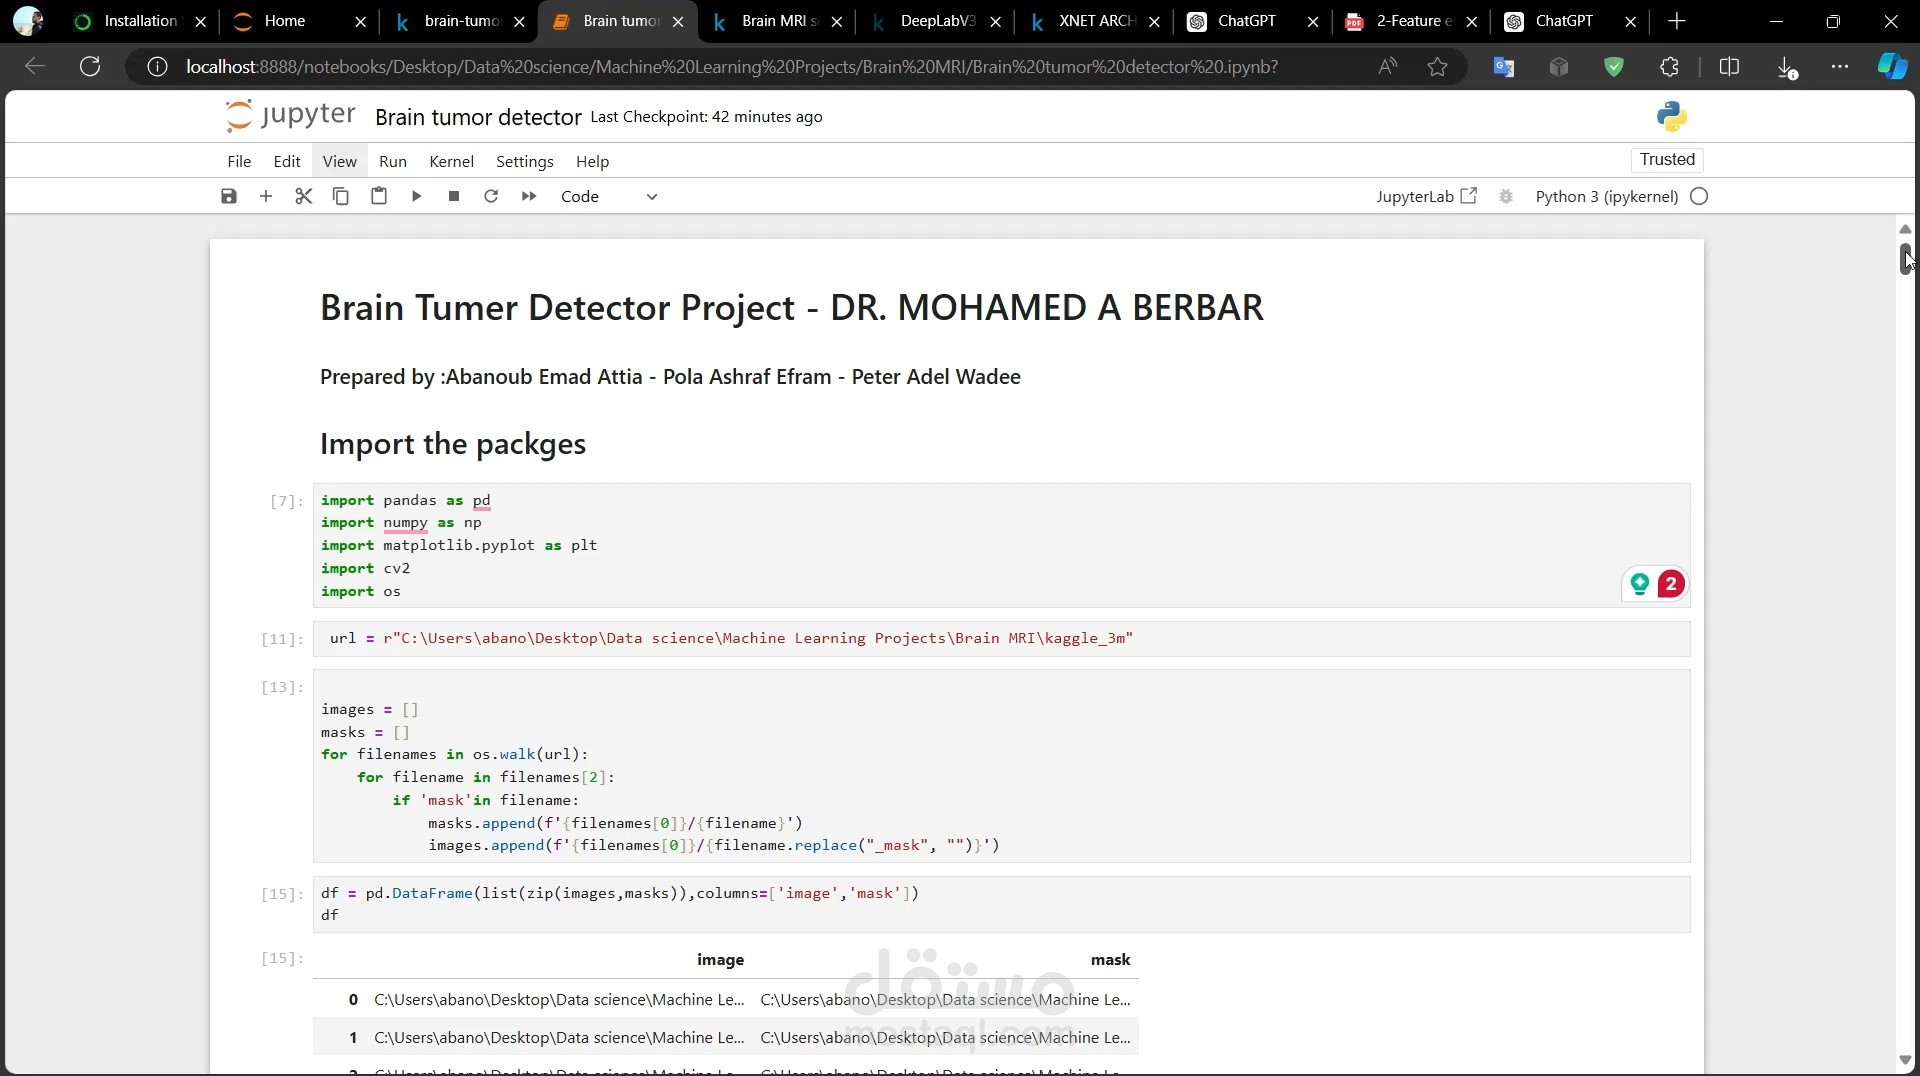Image resolution: width=1920 pixels, height=1076 pixels.
Task: Click the Trusted notebook button
Action: coord(1667,160)
